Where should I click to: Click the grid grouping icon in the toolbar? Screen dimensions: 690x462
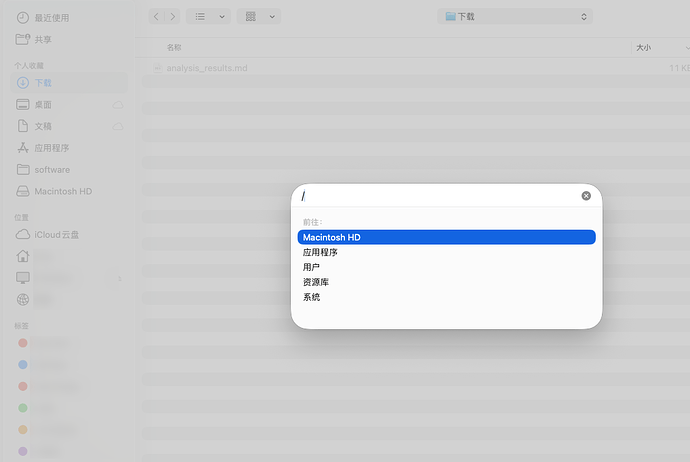pyautogui.click(x=250, y=17)
